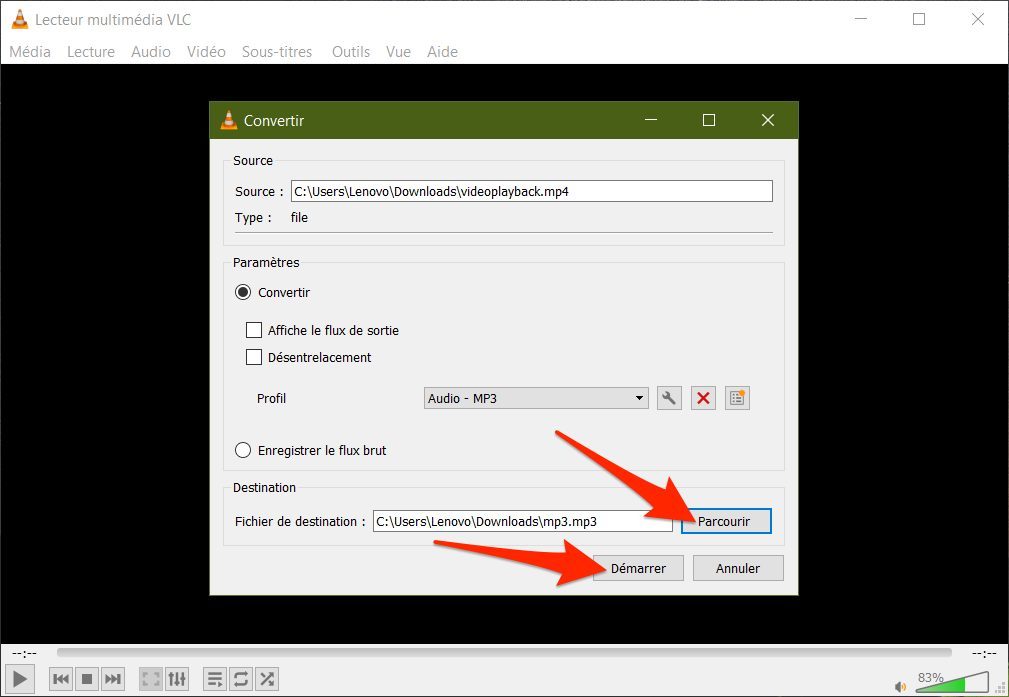Open the Vidéo menu
Screen dimensions: 1009x697
(x=206, y=51)
